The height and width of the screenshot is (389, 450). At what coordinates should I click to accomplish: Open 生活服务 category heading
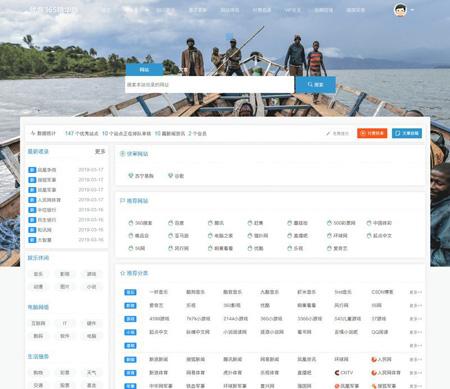tap(38, 357)
